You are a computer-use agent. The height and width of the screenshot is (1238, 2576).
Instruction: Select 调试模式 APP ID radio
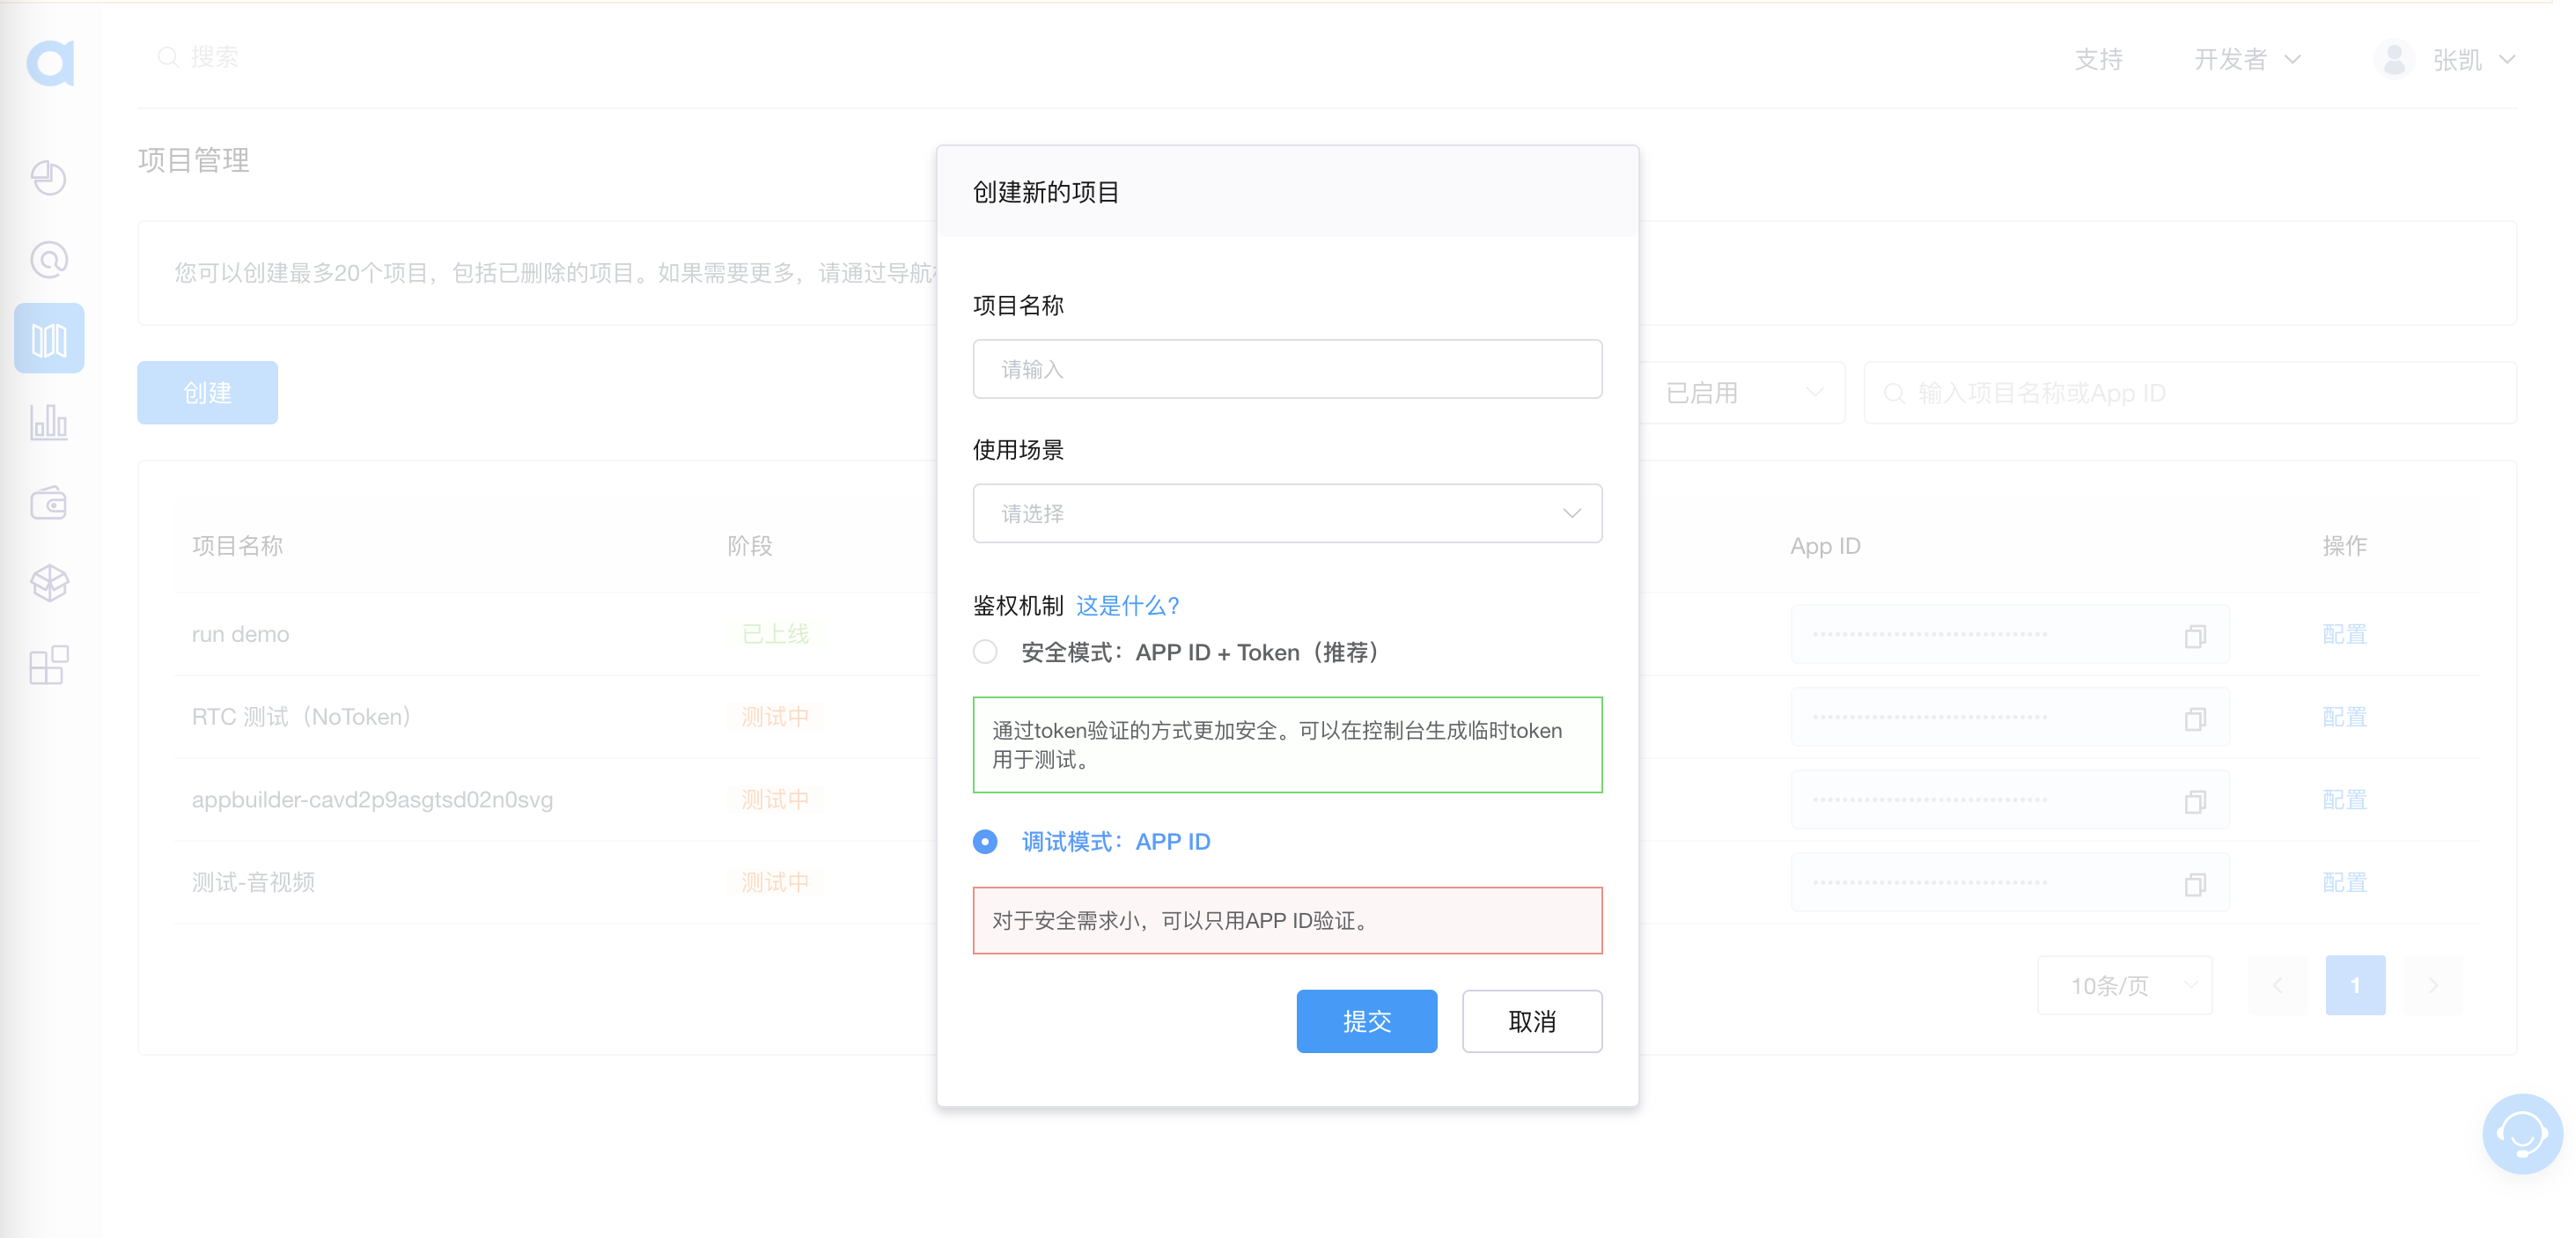(985, 842)
